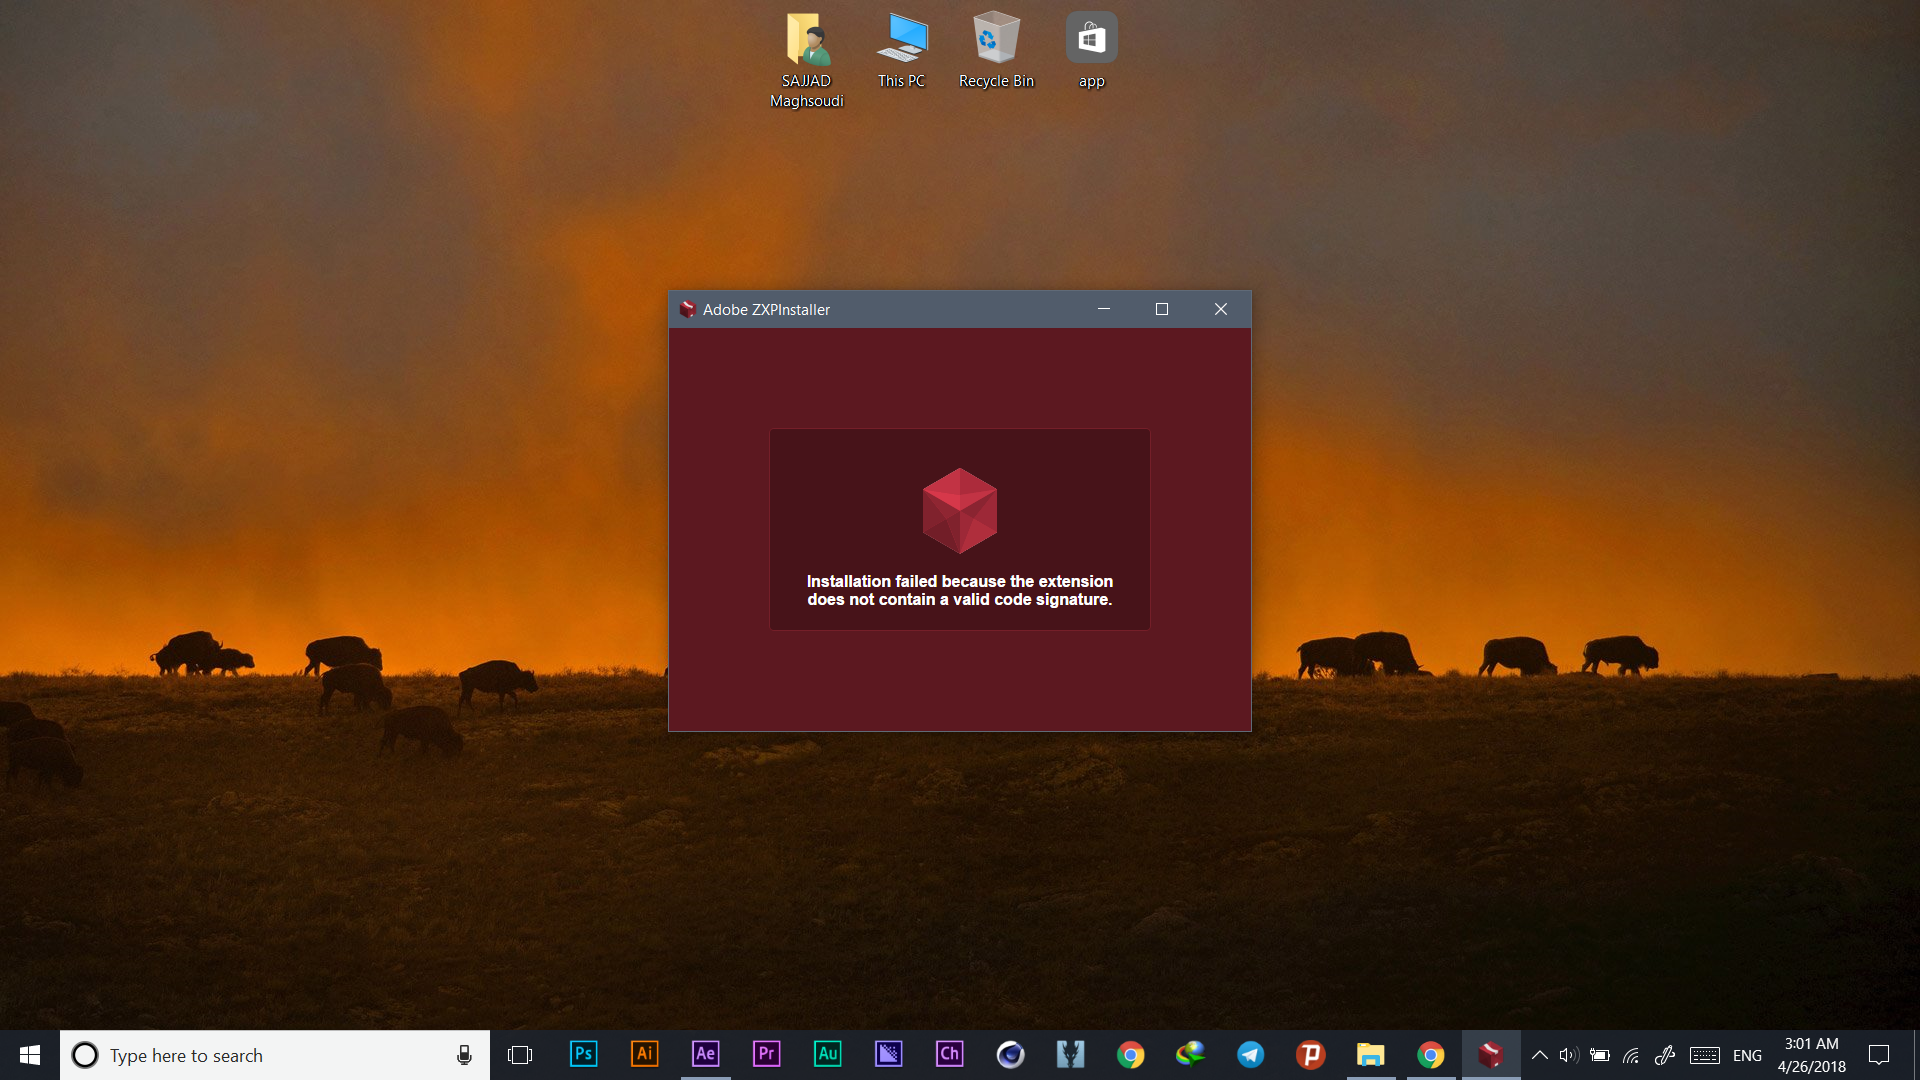Maximize the Adobe ZXPInstaller window

point(1162,309)
